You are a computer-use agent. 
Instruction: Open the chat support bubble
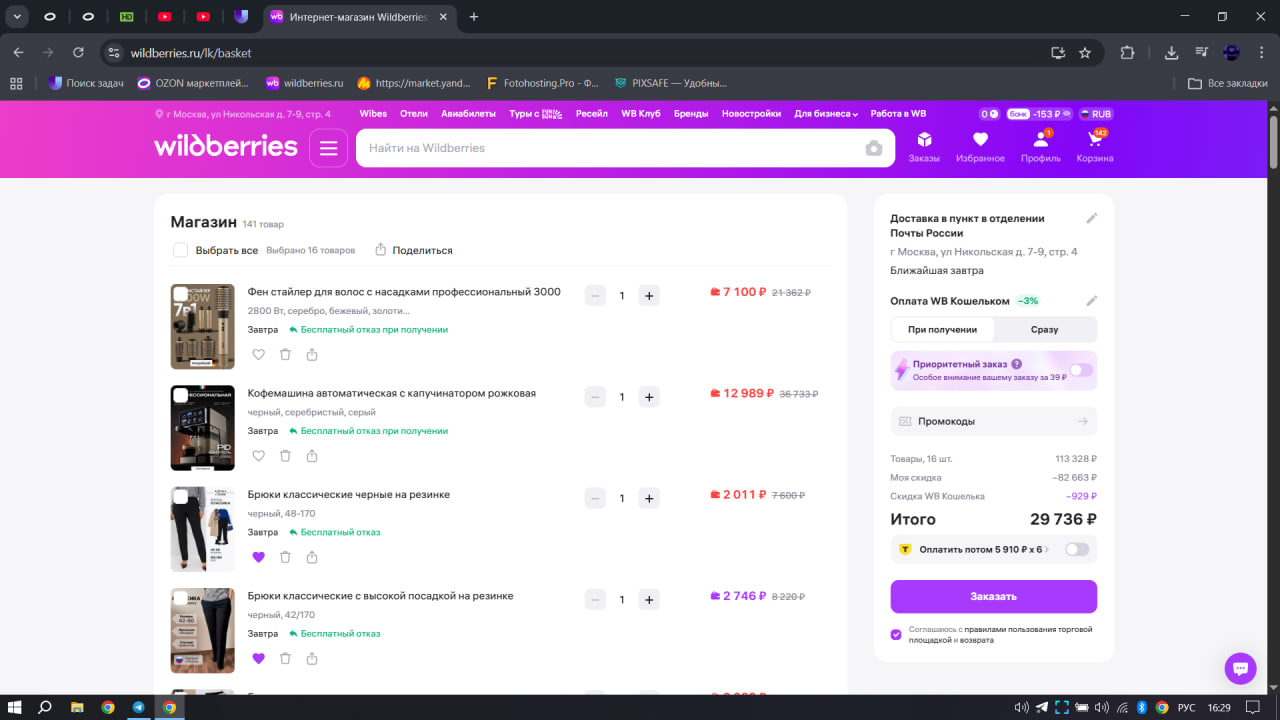point(1240,669)
